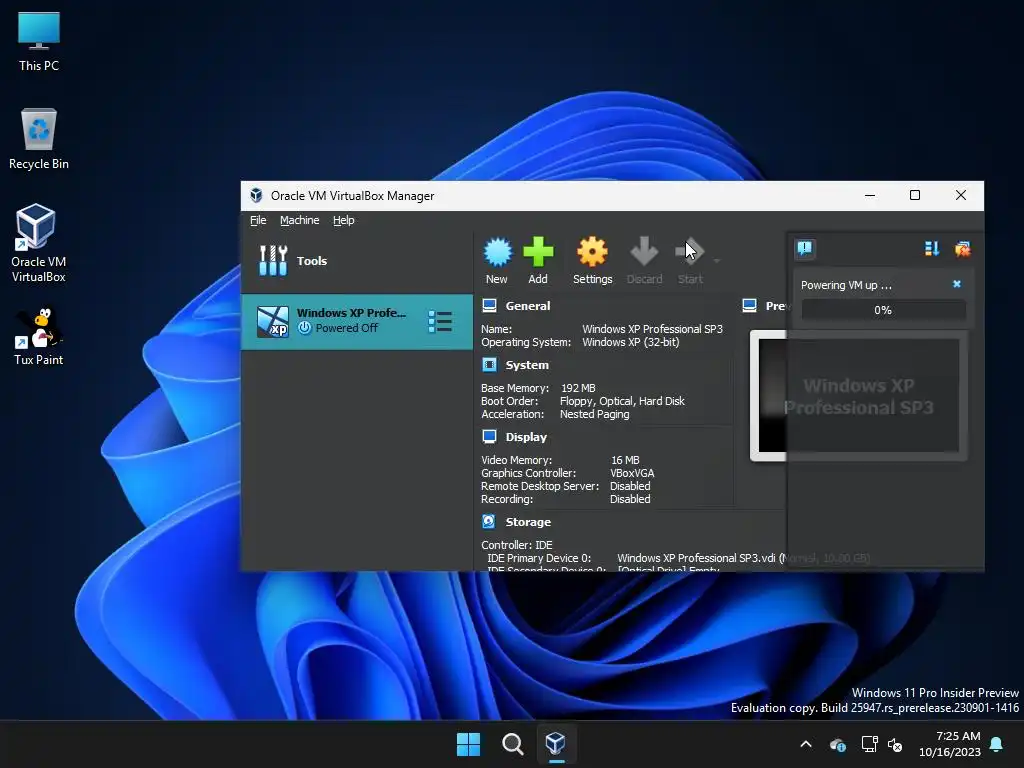
Task: Click the 16 MB video memory value
Action: pos(625,460)
